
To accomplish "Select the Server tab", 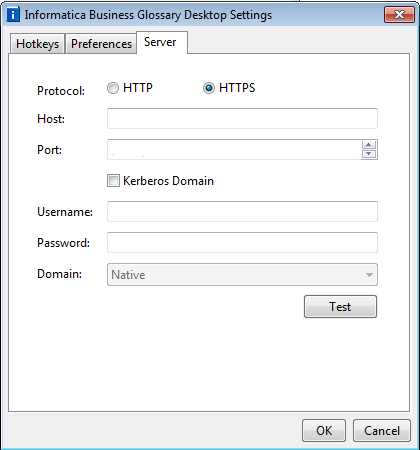I will (x=162, y=42).
